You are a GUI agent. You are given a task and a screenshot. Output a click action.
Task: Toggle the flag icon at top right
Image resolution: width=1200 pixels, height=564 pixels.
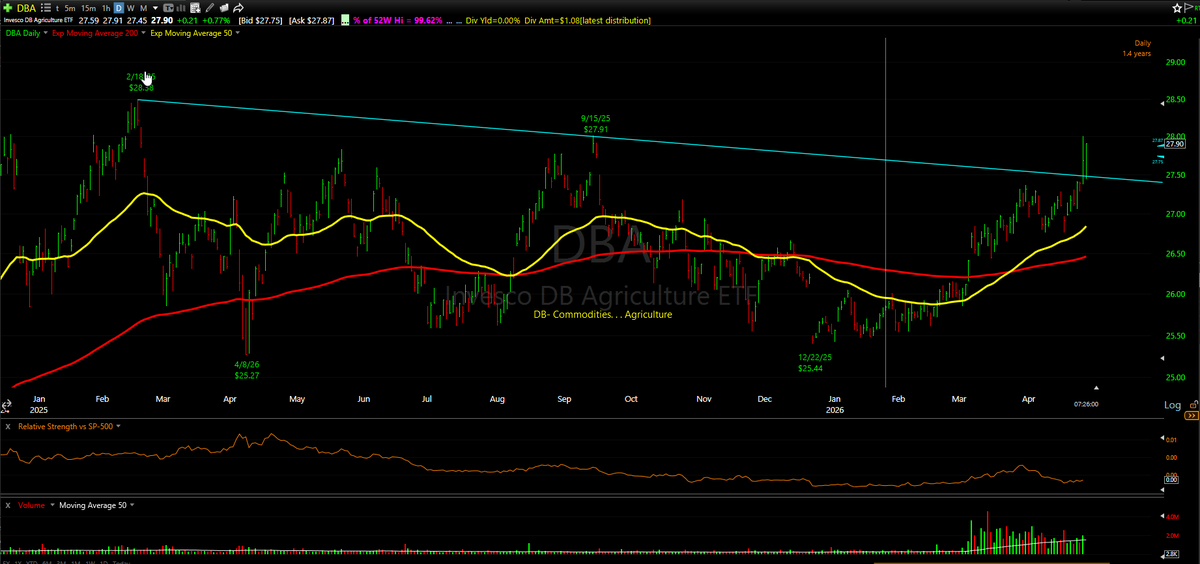pos(1189,8)
